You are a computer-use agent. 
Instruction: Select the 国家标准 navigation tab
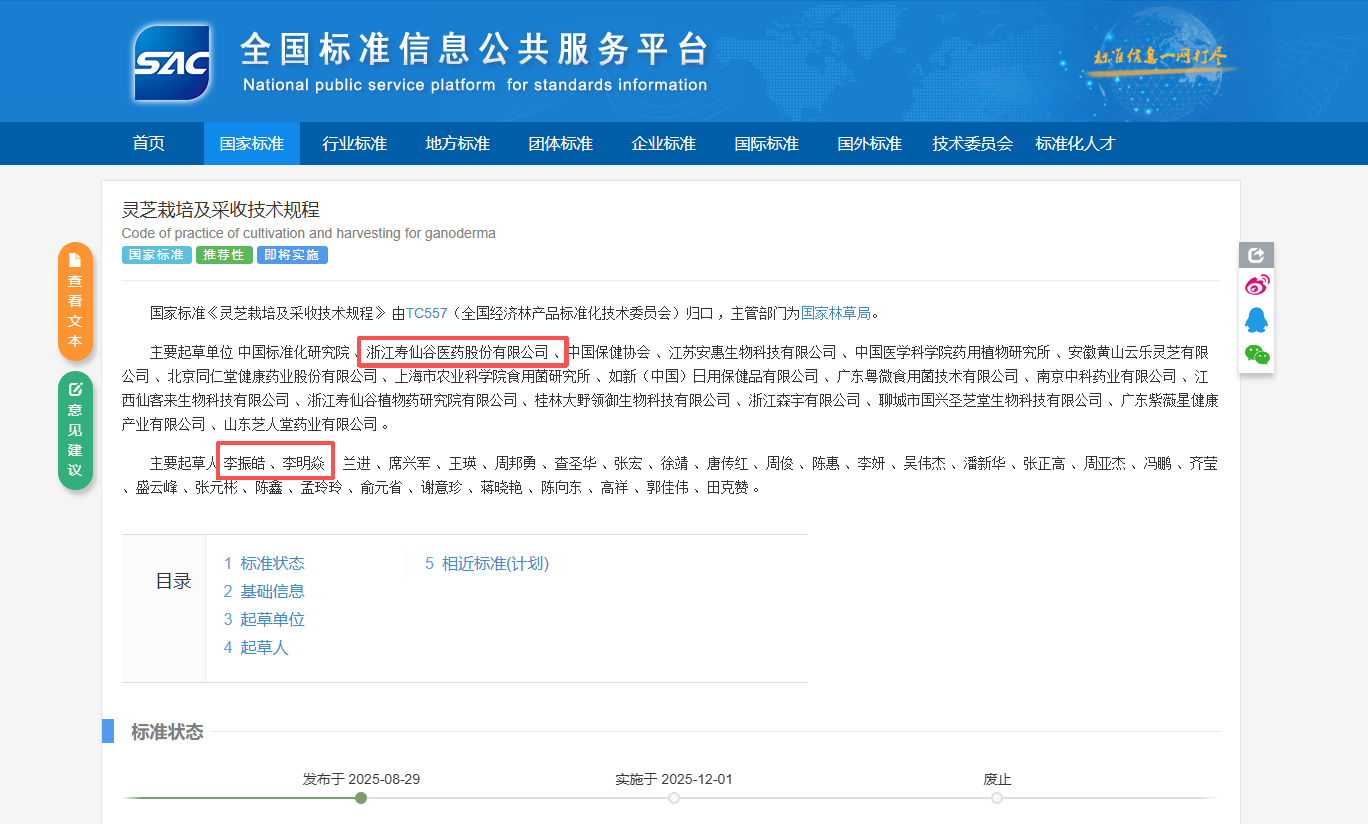click(252, 143)
